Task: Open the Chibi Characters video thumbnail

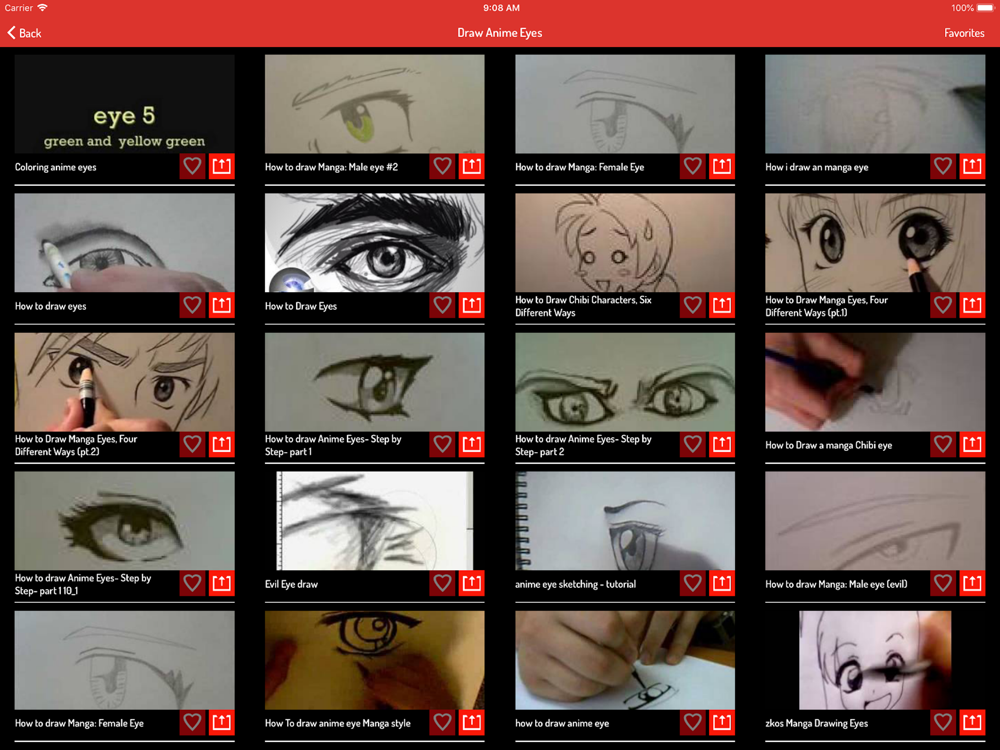Action: click(x=625, y=242)
